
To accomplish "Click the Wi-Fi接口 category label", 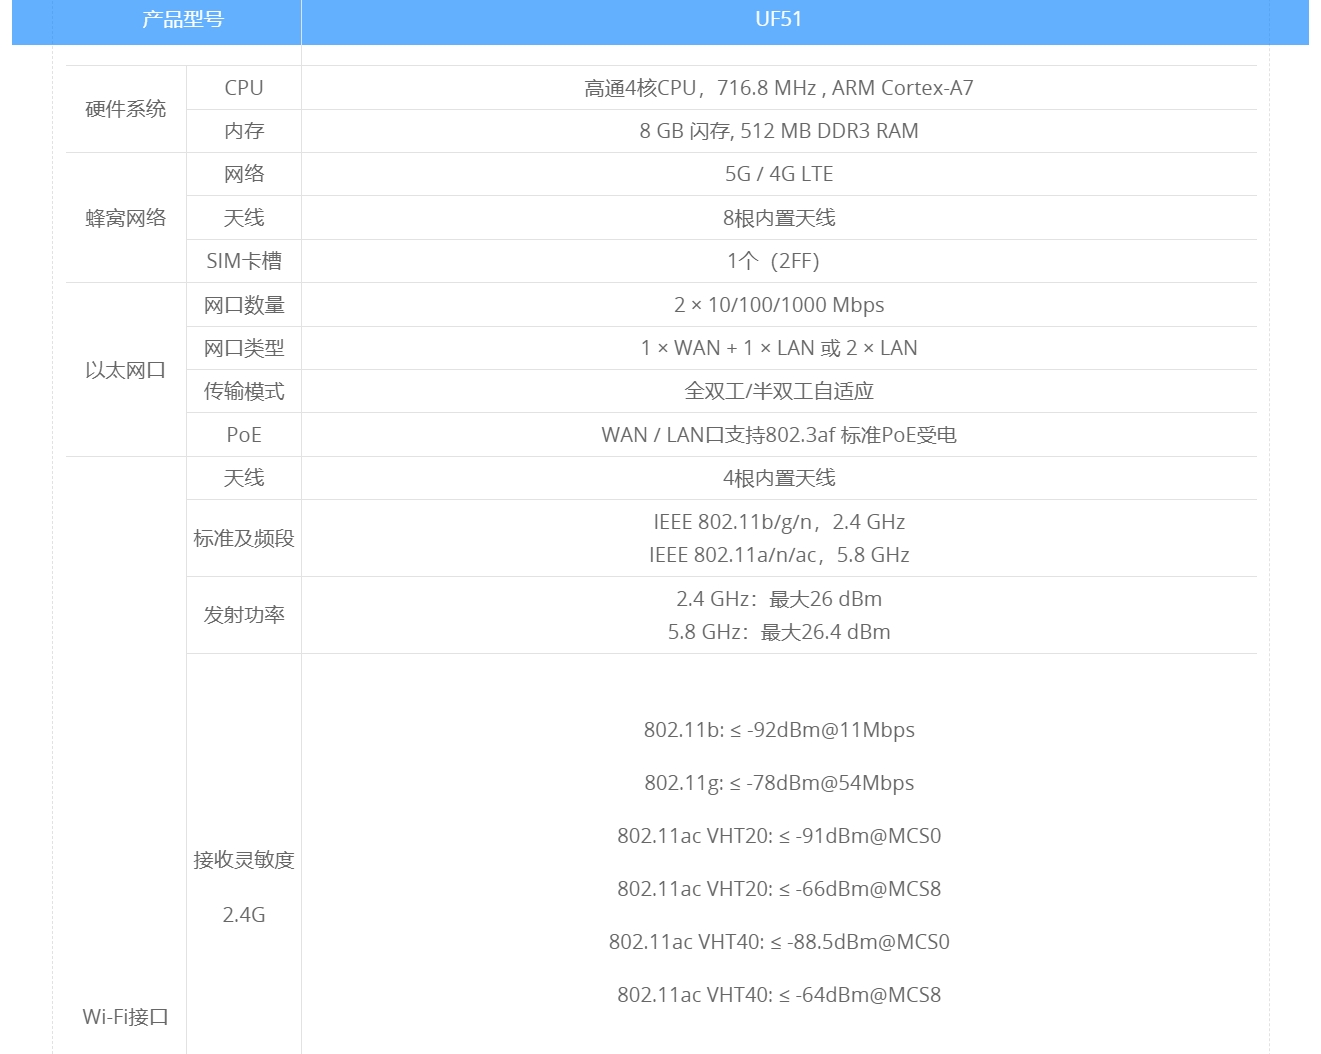I will pyautogui.click(x=125, y=1017).
